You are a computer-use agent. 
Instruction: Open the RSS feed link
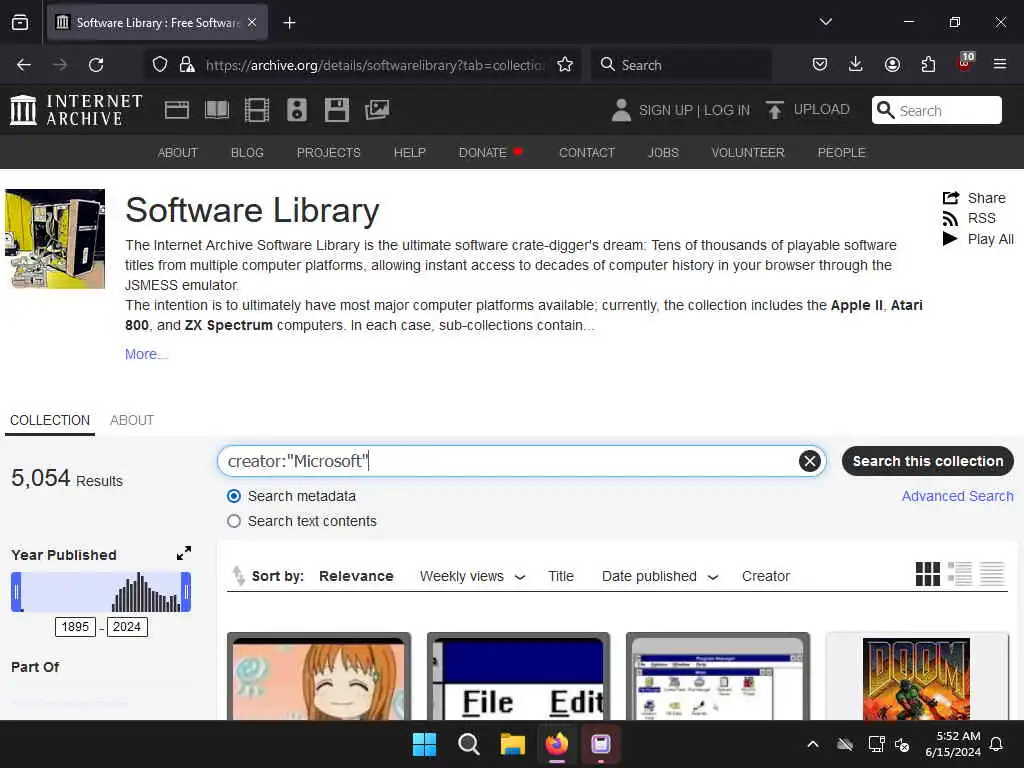click(969, 218)
